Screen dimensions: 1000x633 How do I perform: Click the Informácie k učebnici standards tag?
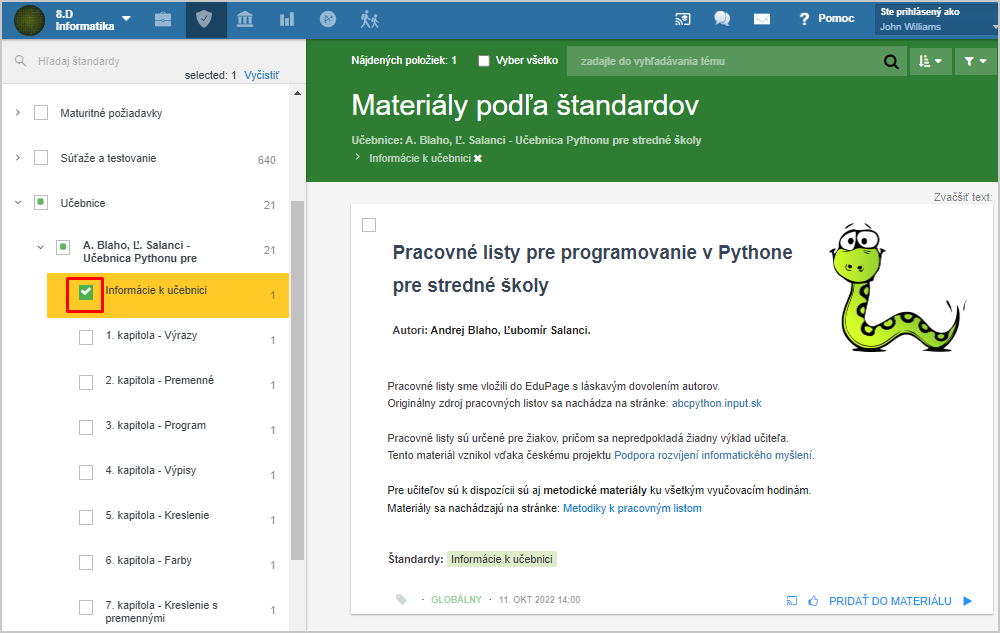(502, 559)
